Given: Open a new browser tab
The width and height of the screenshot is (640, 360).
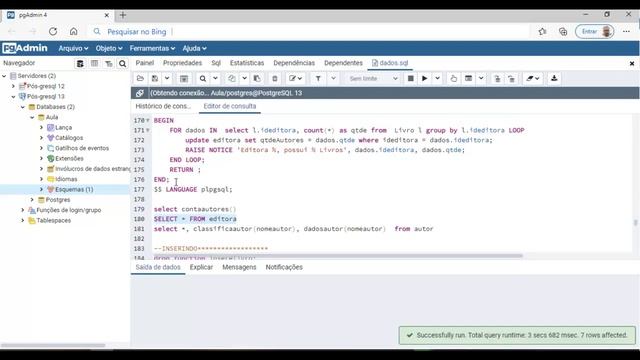Looking at the screenshot, I should click(x=123, y=15).
